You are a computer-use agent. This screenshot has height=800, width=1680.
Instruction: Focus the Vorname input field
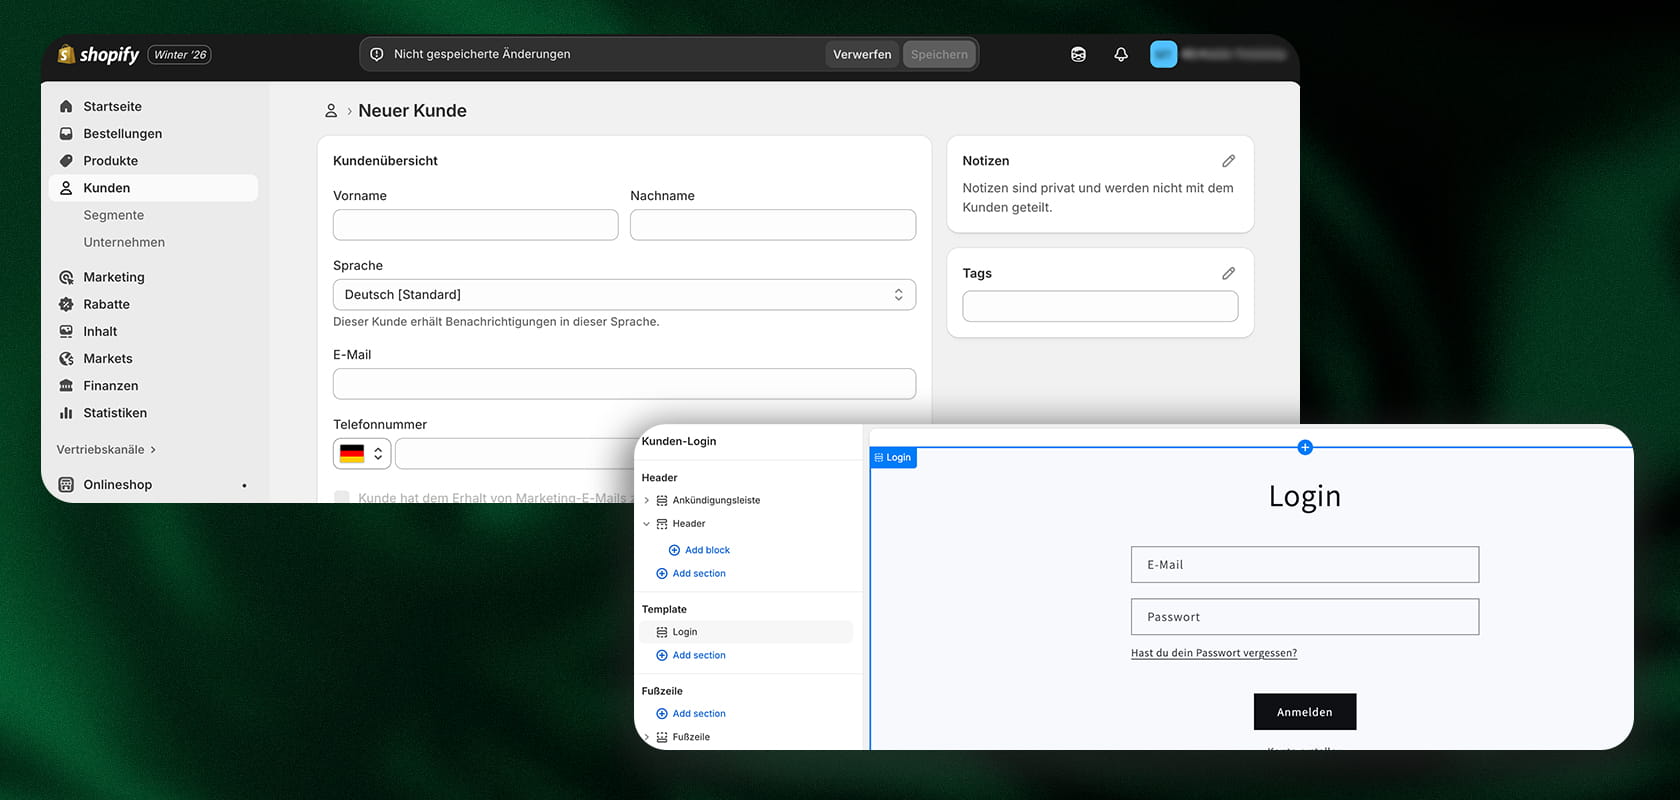[x=476, y=225]
